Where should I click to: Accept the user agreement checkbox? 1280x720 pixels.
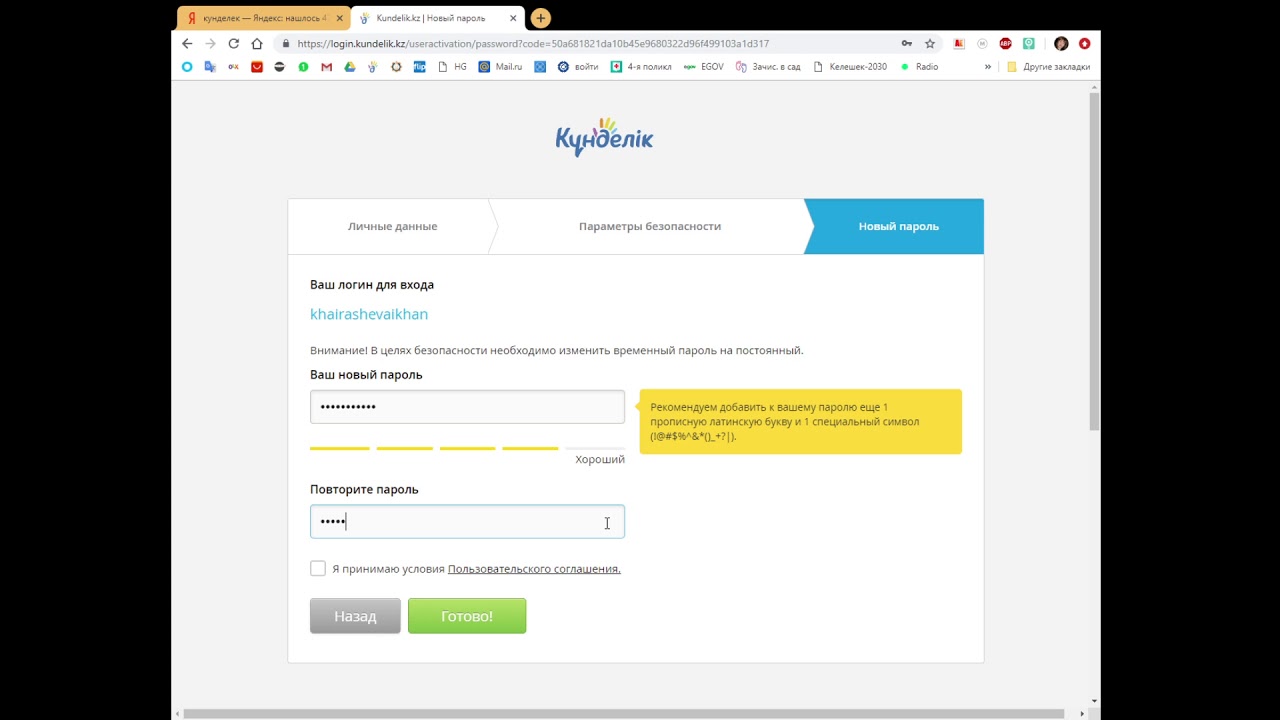coord(318,568)
